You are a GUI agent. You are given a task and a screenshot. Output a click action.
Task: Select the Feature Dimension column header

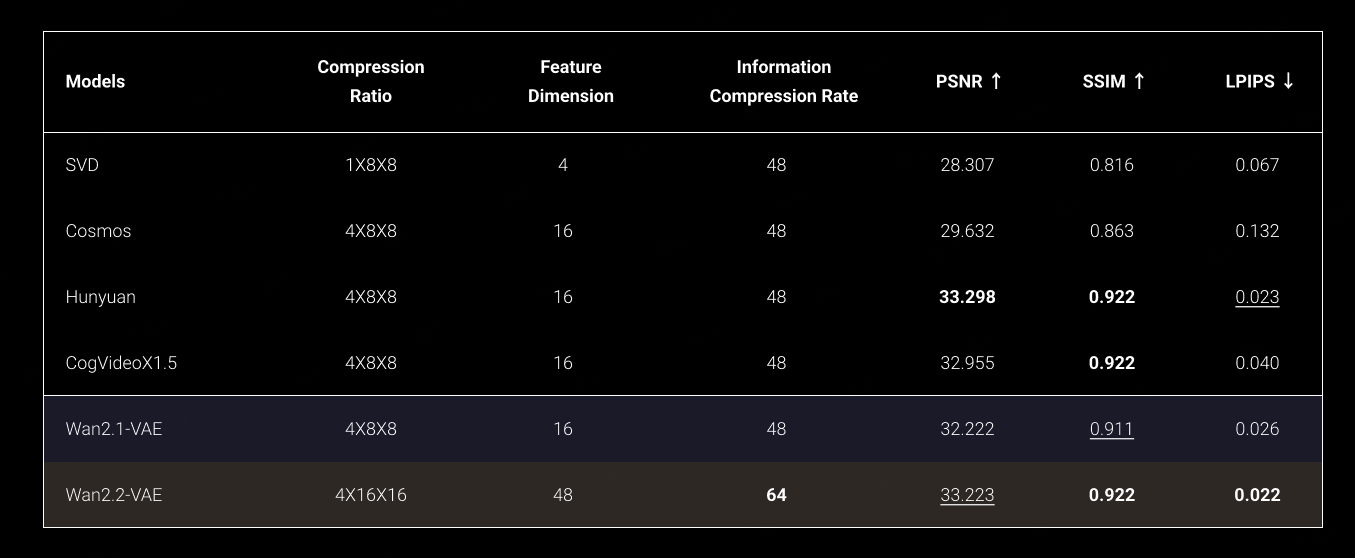pos(570,81)
